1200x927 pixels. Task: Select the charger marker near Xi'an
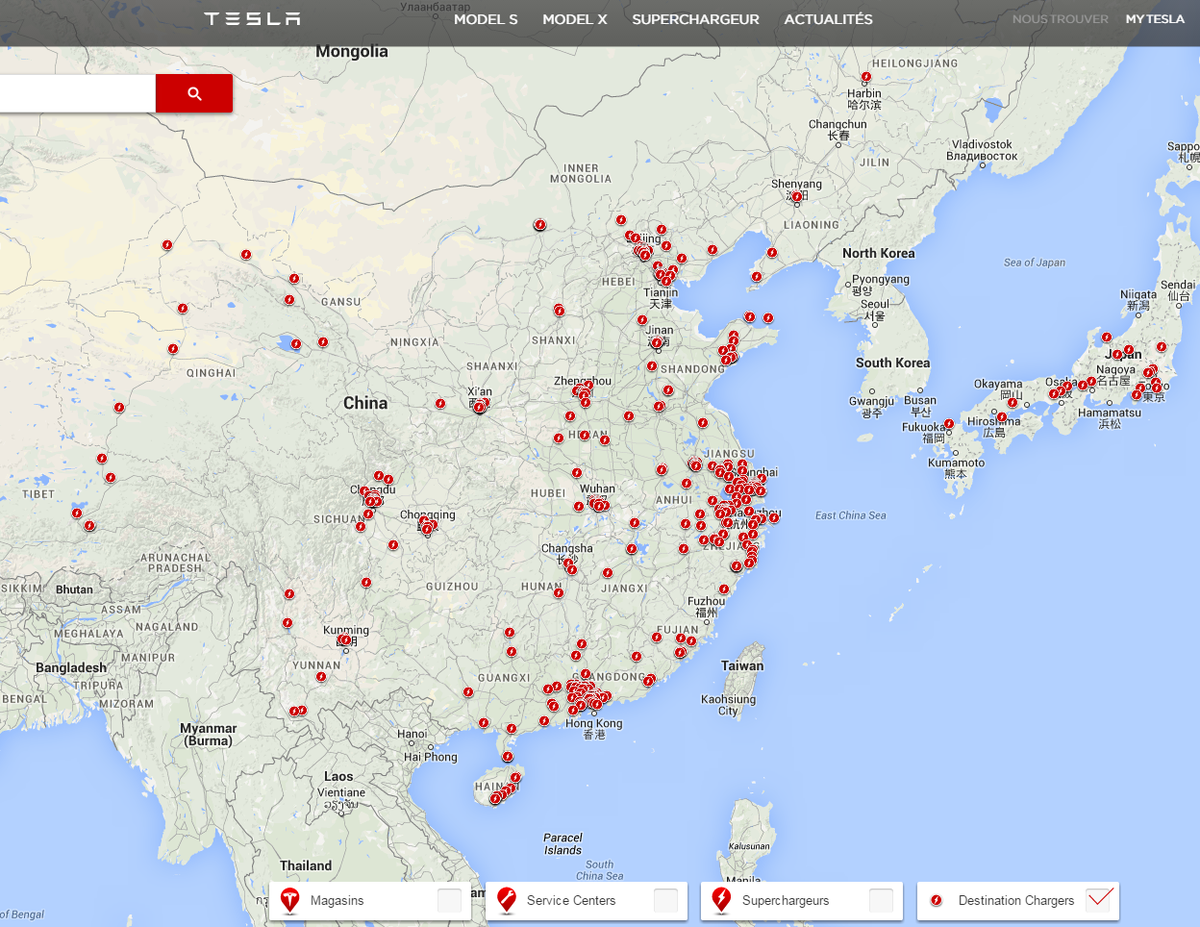(x=480, y=406)
